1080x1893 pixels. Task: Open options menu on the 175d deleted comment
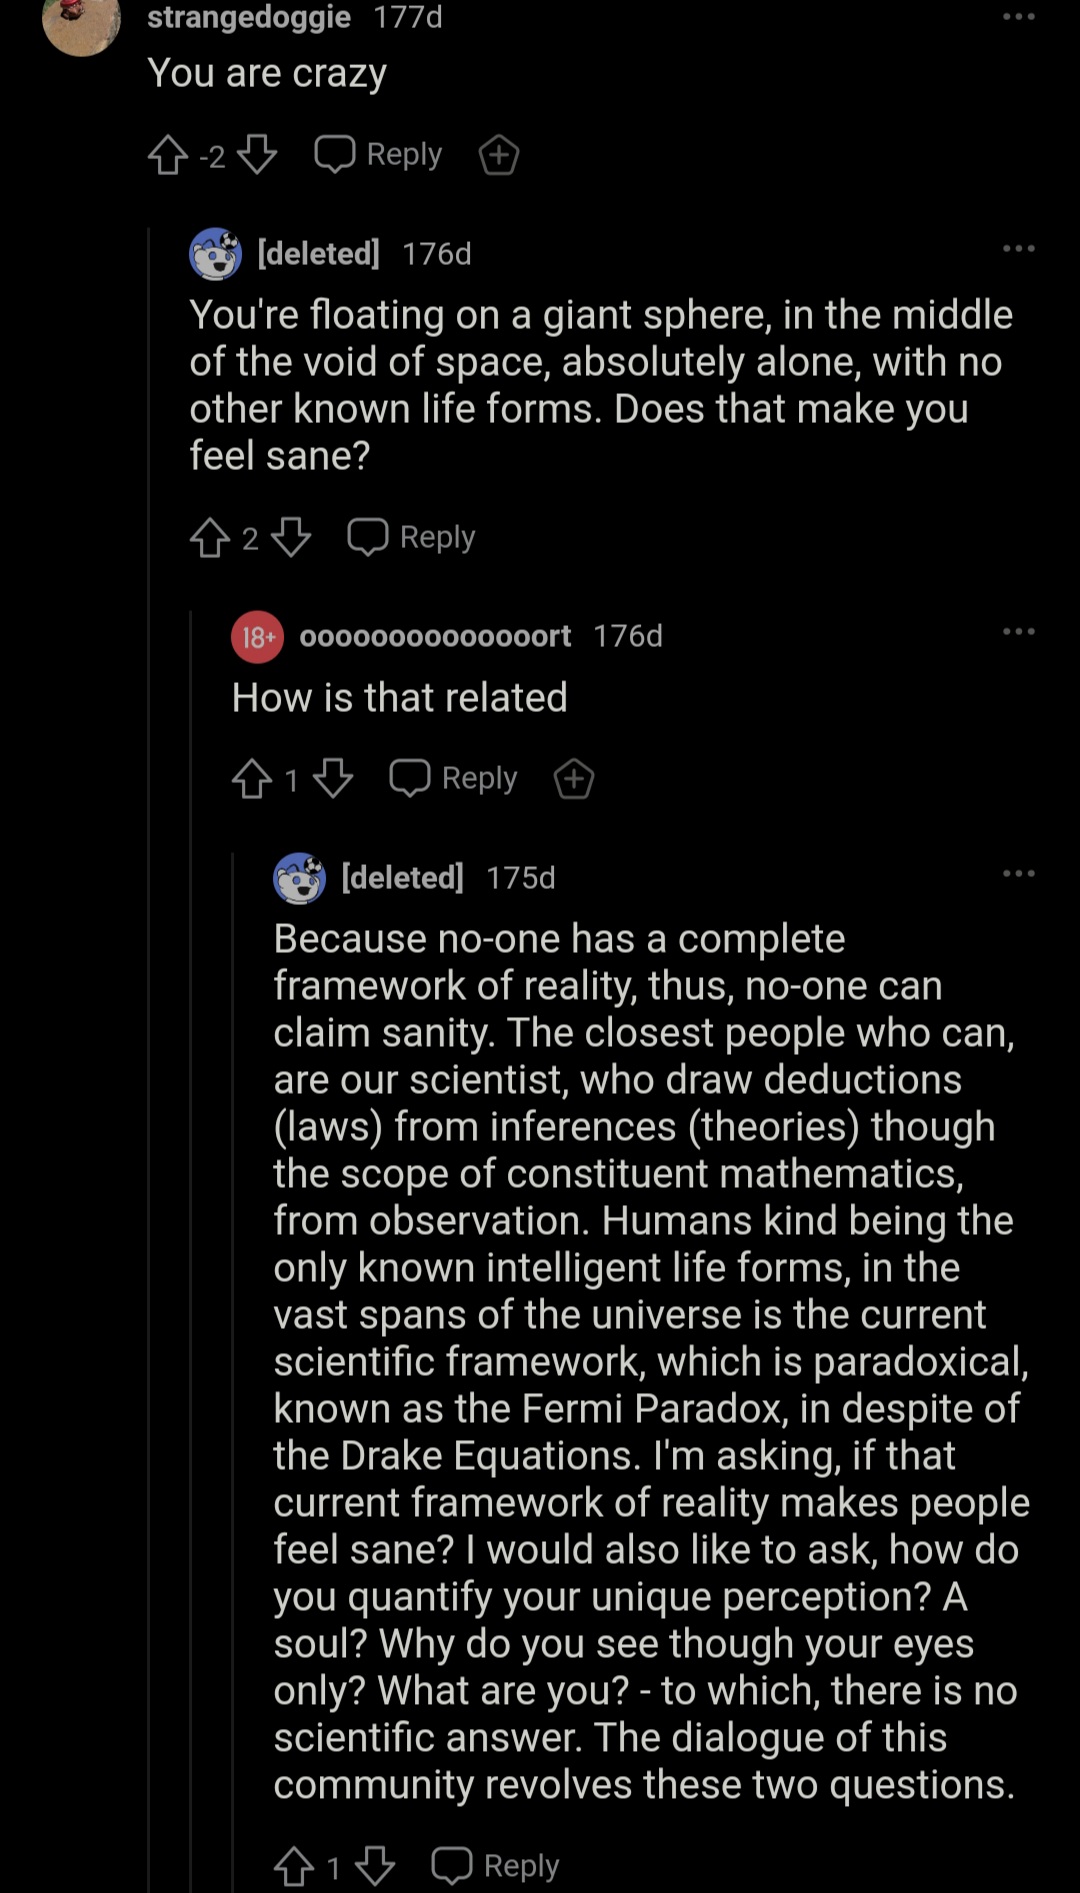click(1018, 874)
